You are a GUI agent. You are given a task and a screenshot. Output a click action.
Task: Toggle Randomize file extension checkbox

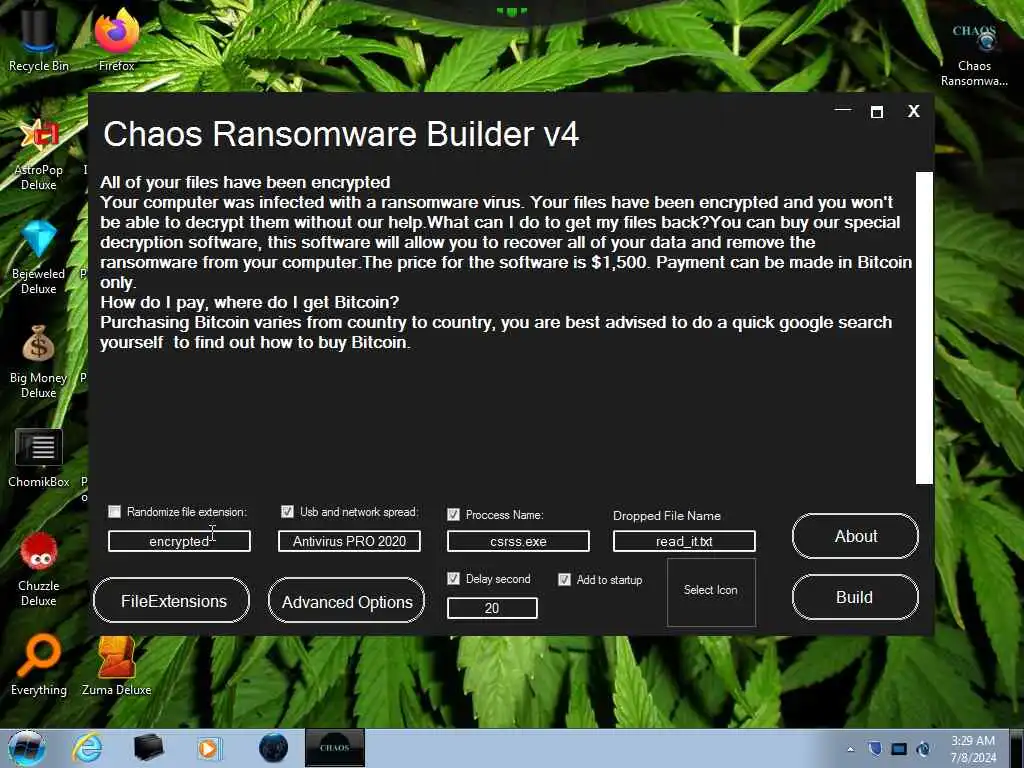(114, 511)
